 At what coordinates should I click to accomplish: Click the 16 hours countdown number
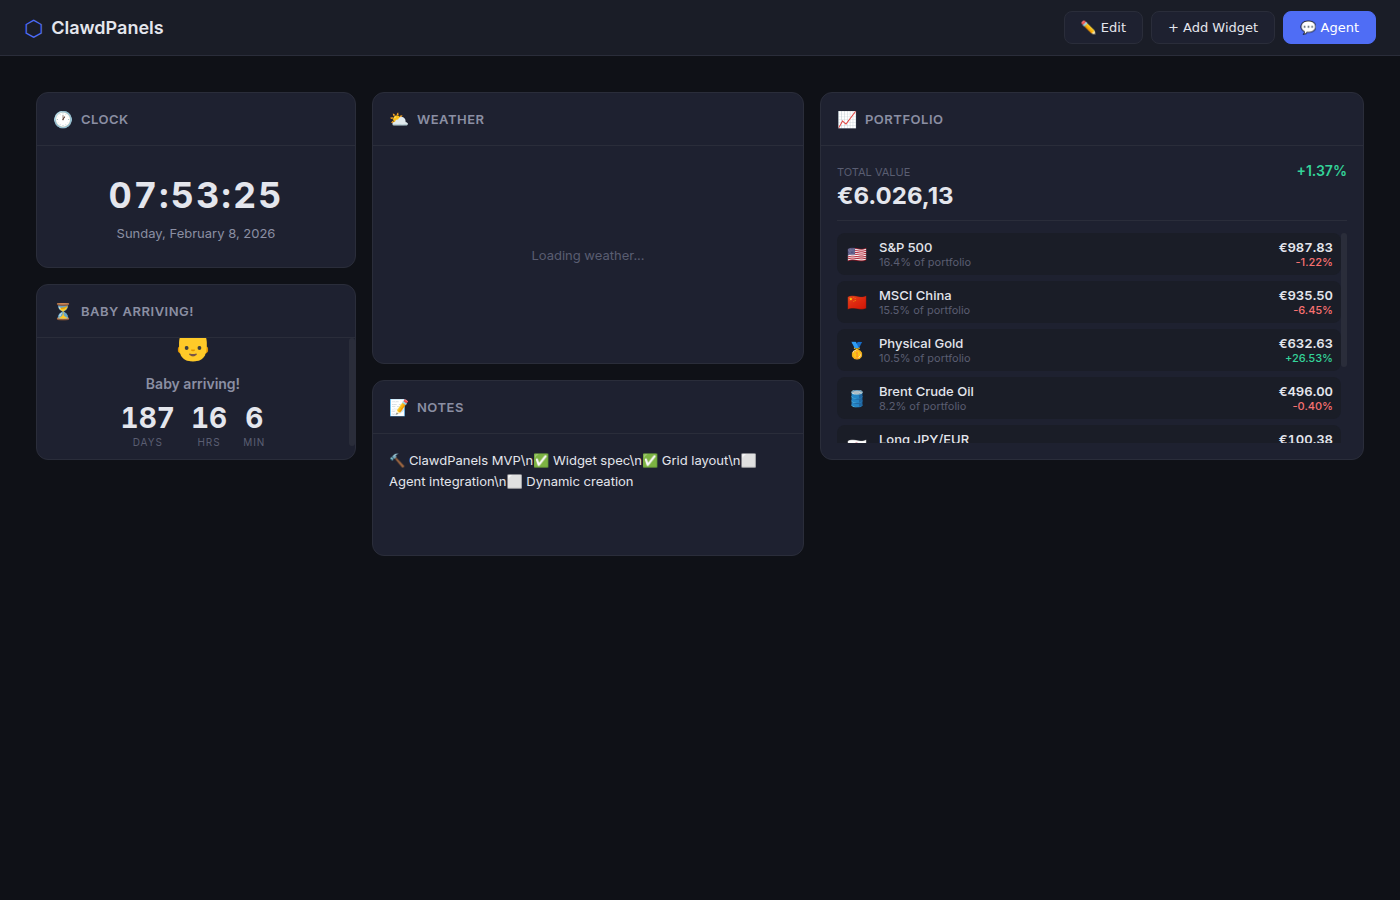tap(209, 417)
